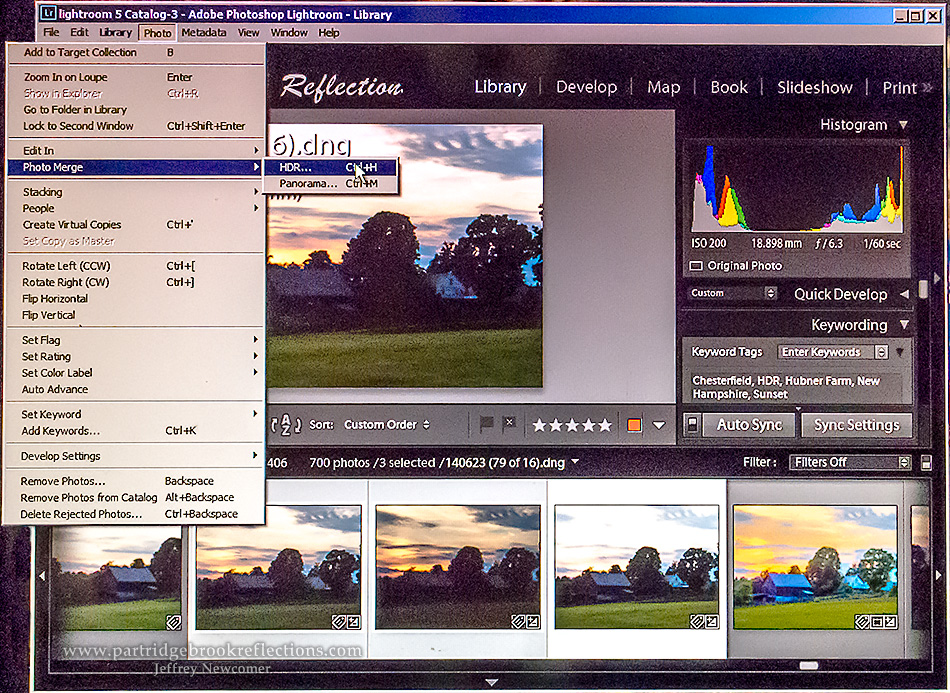Click the histogram graph display

tap(797, 189)
